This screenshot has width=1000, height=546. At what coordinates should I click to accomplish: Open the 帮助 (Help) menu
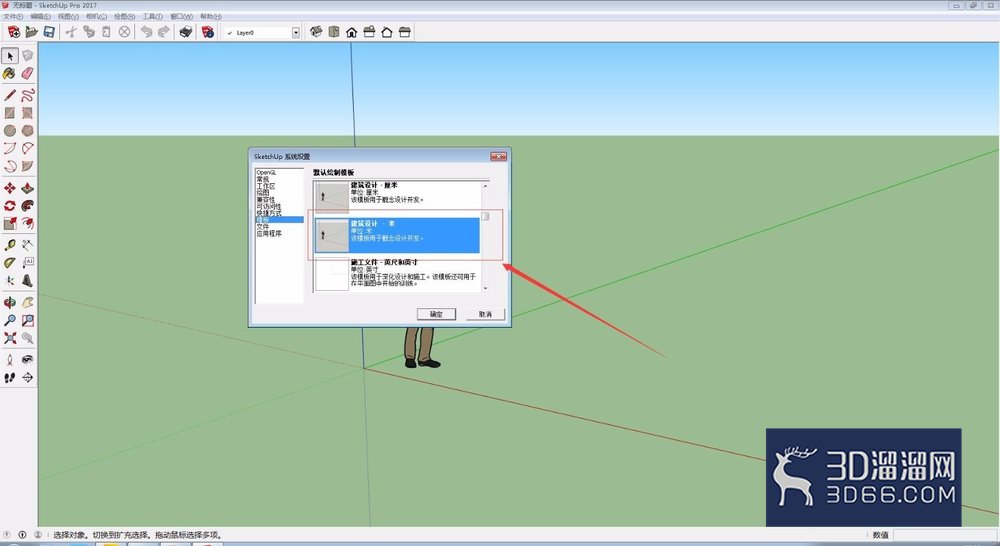click(210, 17)
